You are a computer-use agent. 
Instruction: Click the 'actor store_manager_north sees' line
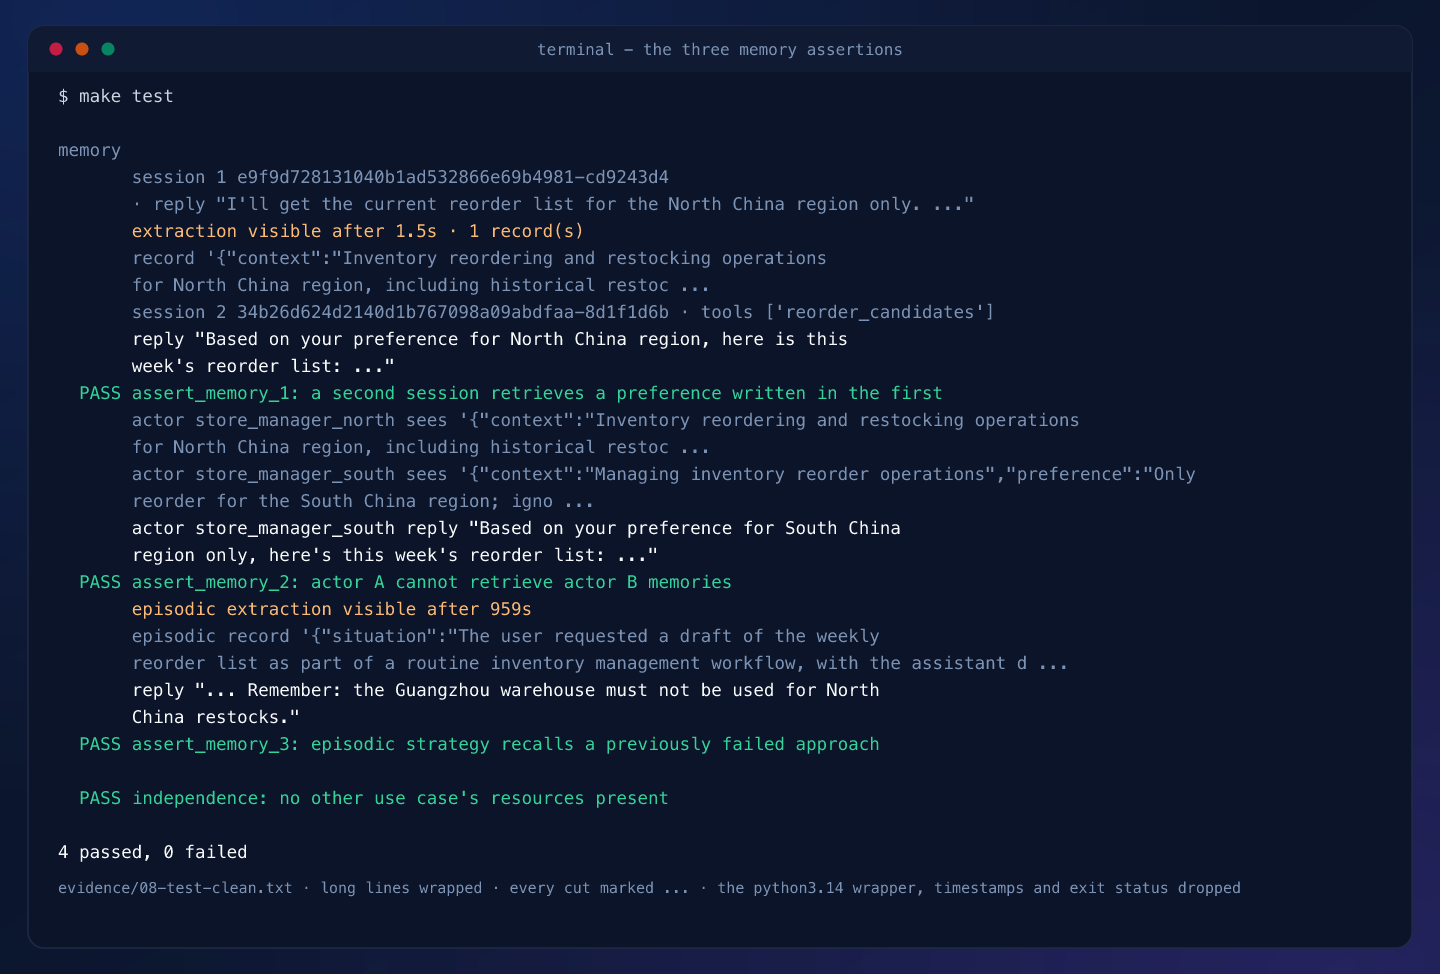605,420
